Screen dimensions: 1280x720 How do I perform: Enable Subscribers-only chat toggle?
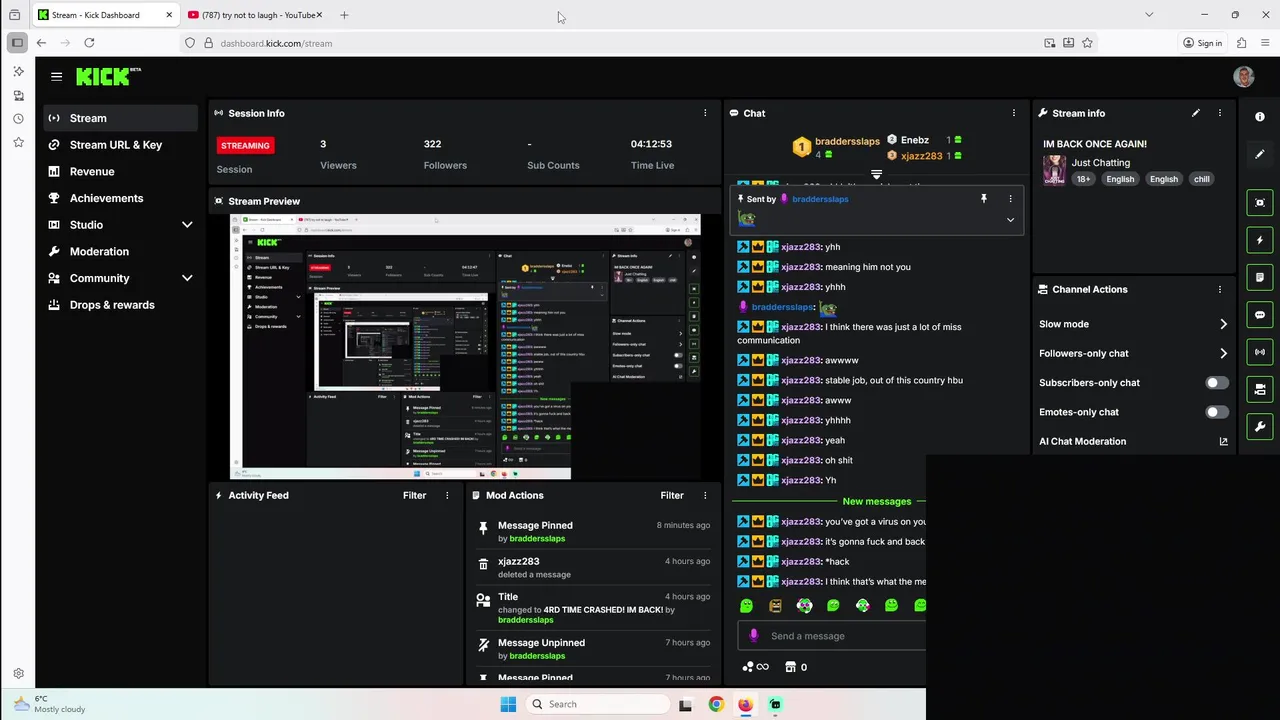click(x=1216, y=383)
